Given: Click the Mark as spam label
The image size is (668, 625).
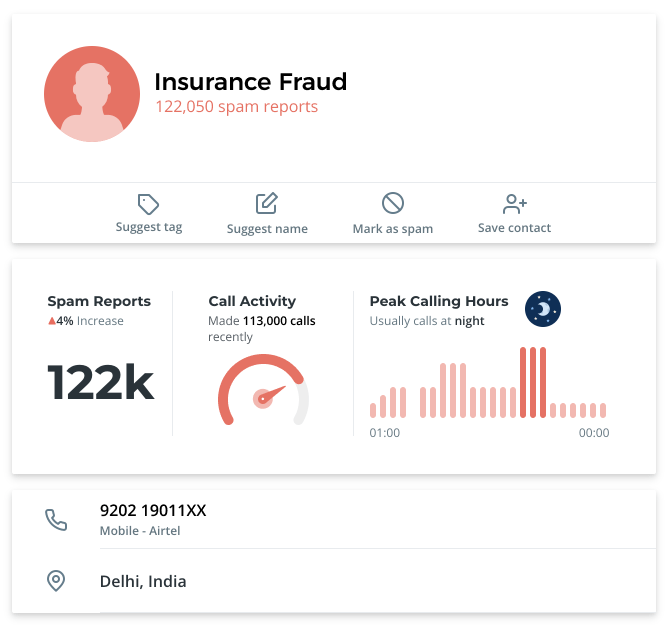Looking at the screenshot, I should click(393, 228).
